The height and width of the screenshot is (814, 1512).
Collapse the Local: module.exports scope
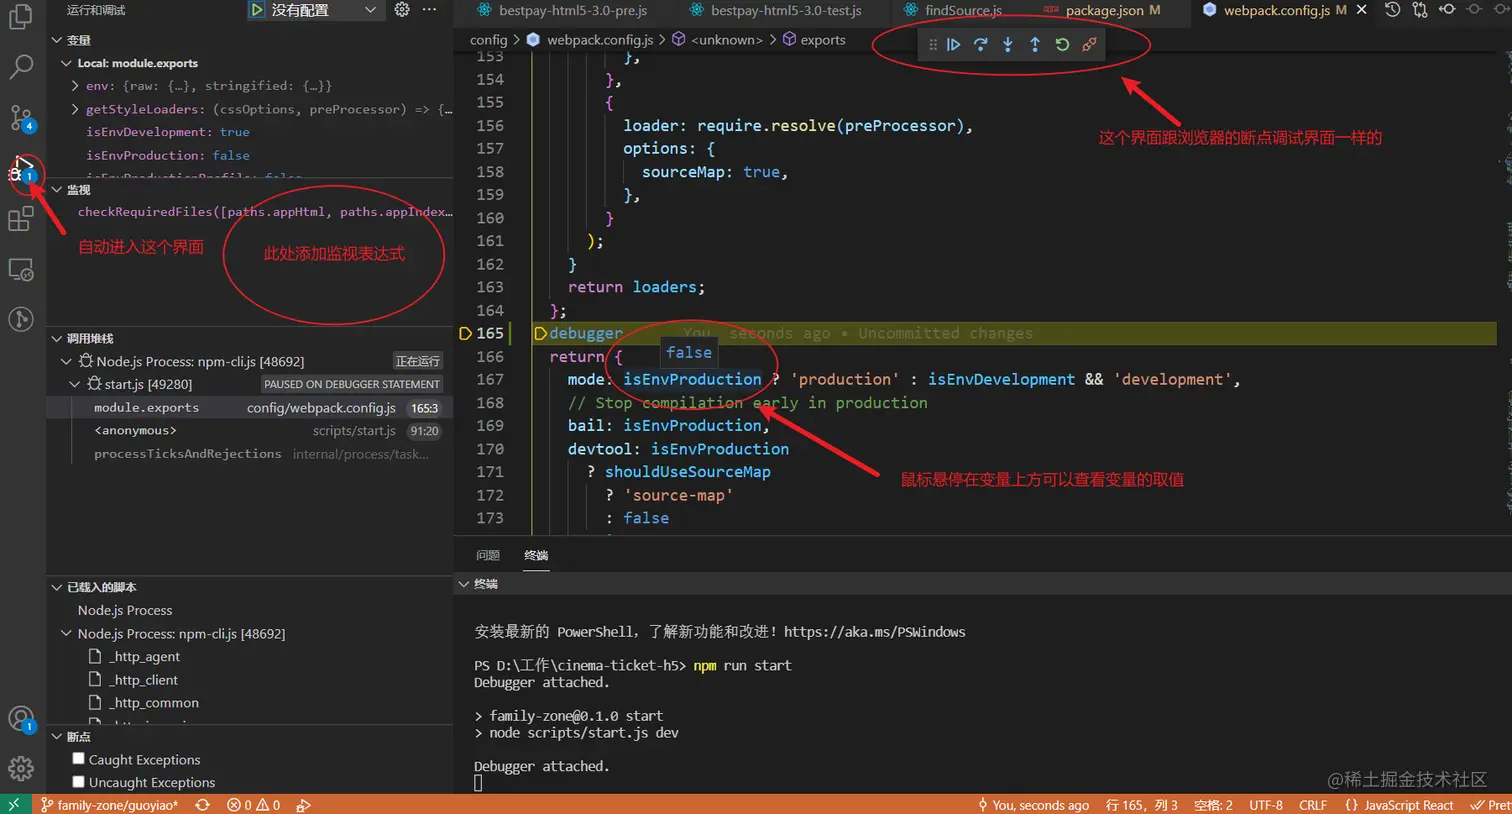(x=67, y=63)
